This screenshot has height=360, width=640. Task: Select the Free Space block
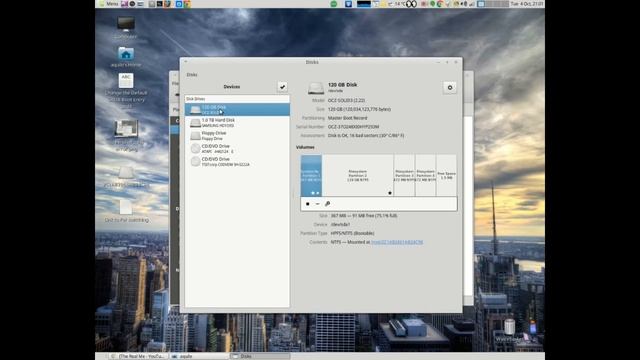(x=446, y=176)
